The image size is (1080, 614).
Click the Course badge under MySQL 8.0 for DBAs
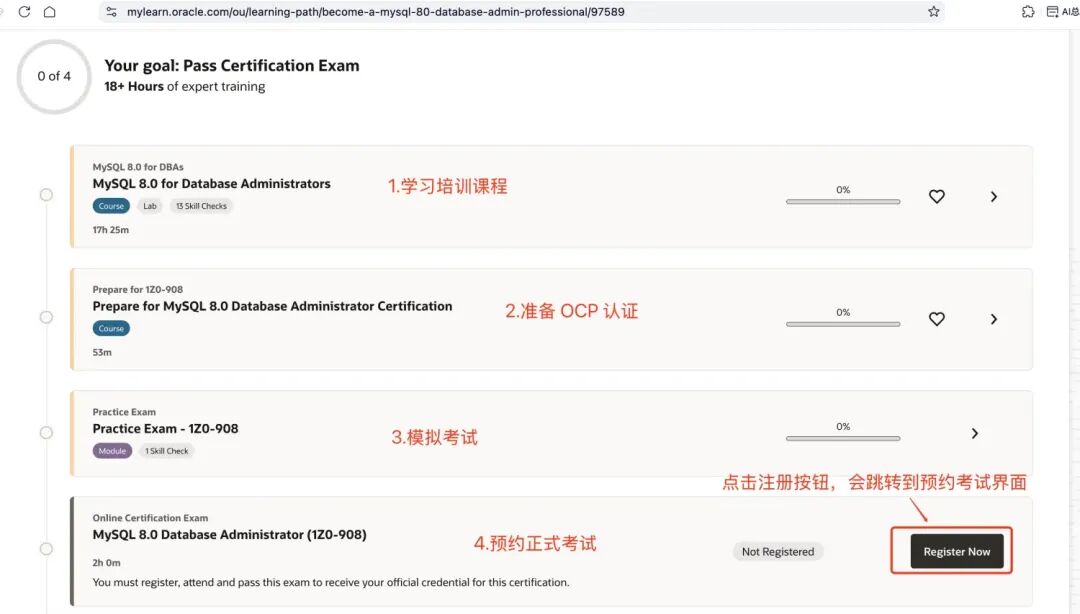click(110, 205)
